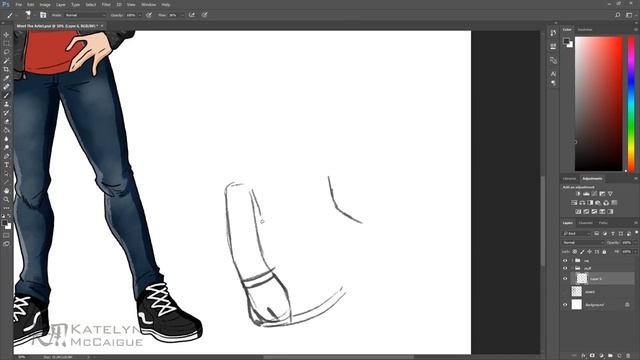
Task: Select the Lasso tool
Action: [6, 52]
